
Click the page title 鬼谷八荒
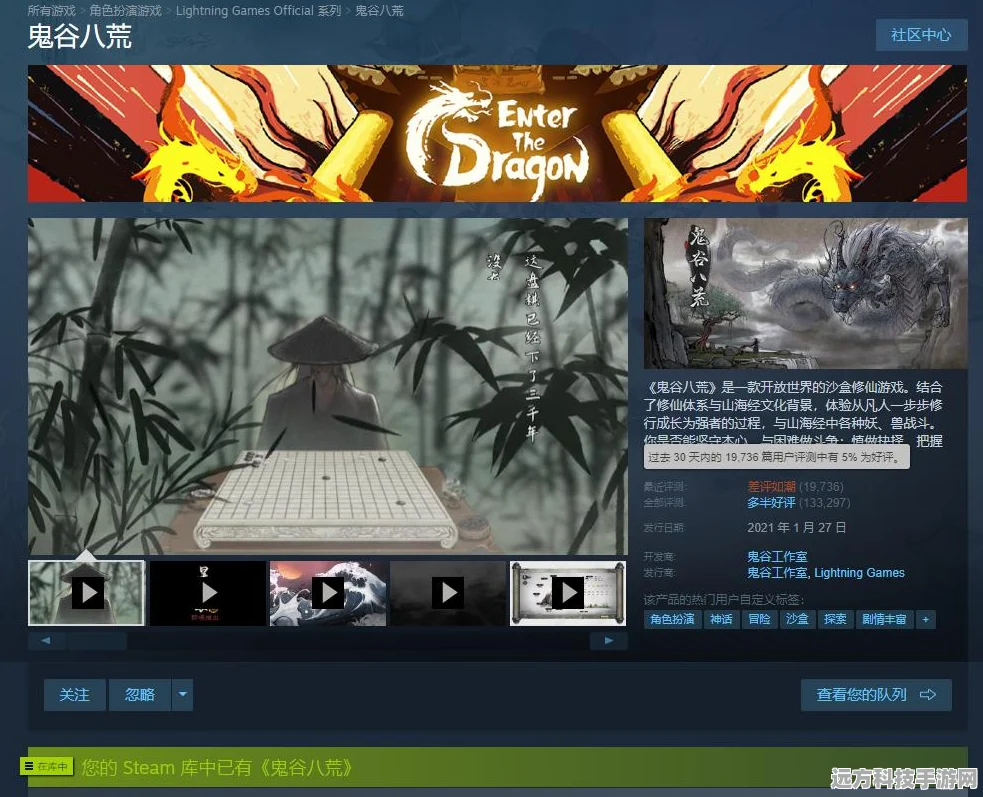coord(80,36)
